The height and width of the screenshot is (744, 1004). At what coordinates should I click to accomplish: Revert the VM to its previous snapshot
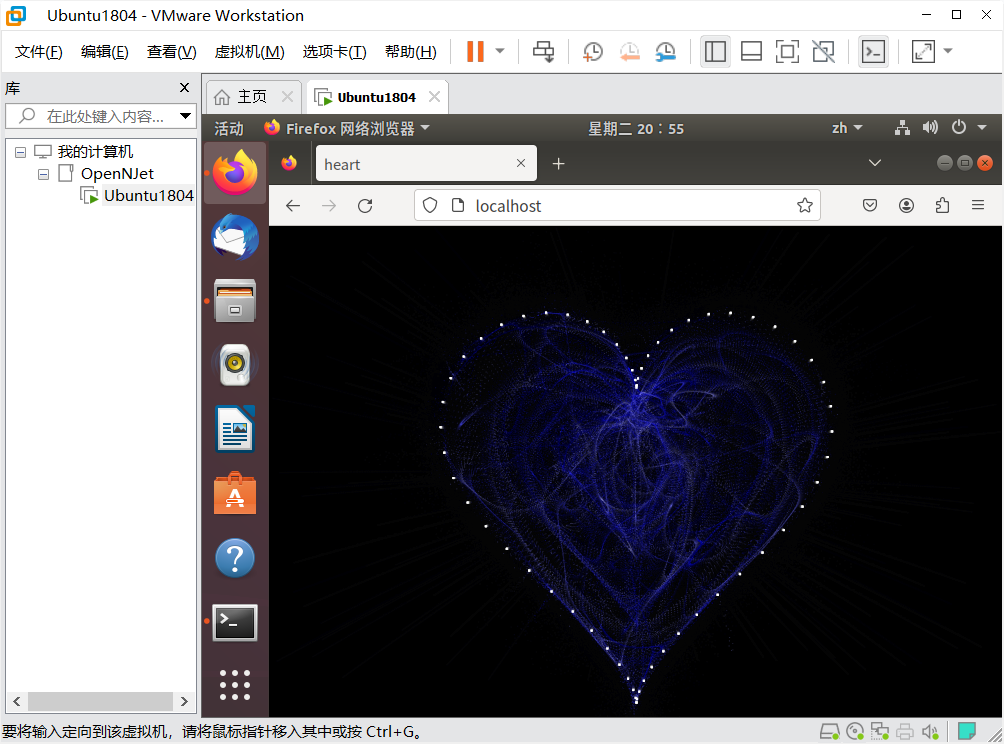[x=629, y=51]
